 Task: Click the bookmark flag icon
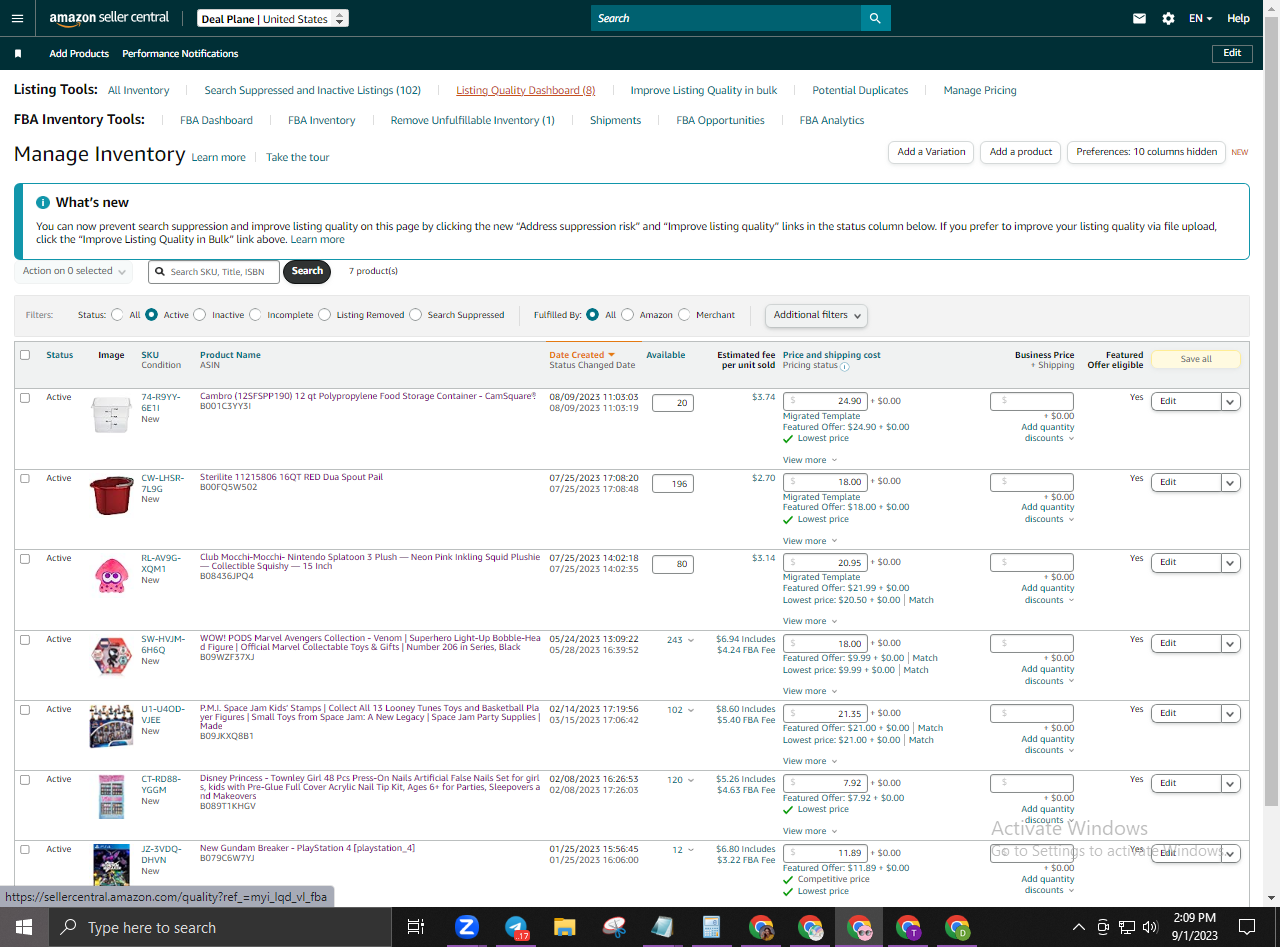coord(18,54)
